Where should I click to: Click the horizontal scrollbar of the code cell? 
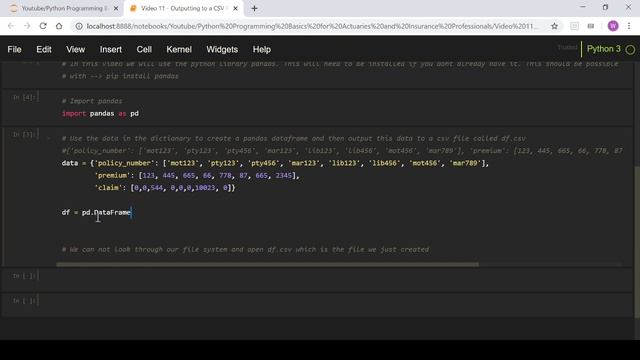click(267, 264)
